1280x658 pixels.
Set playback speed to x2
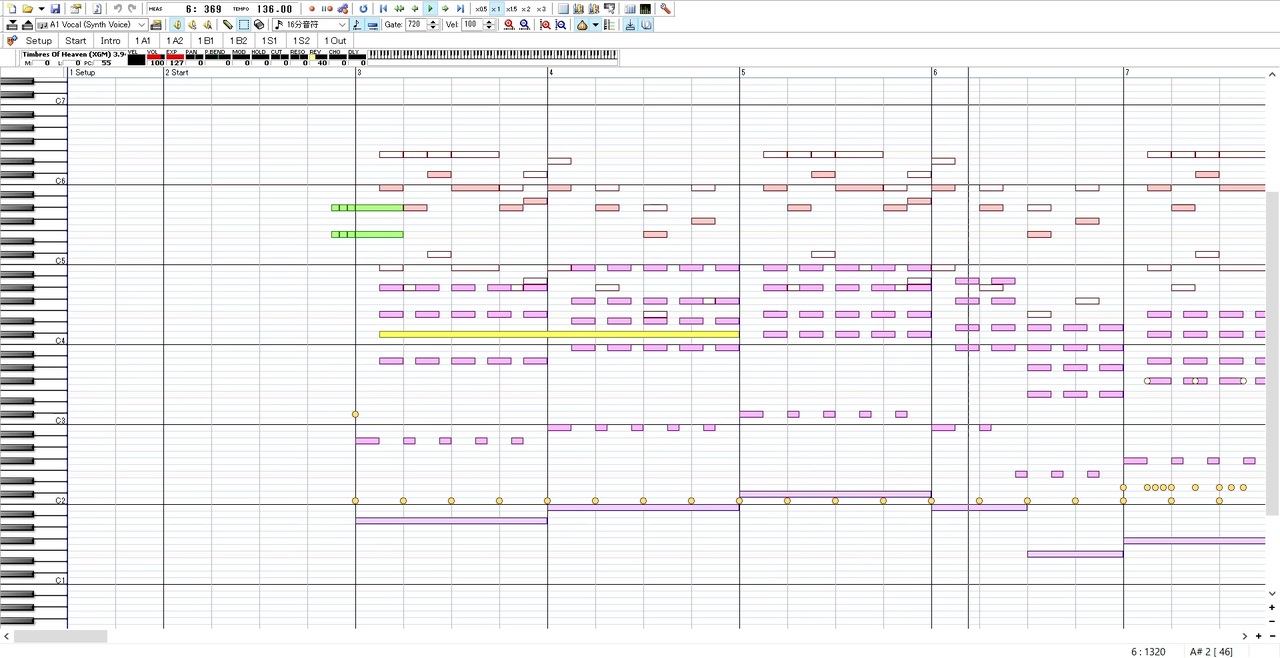point(526,9)
